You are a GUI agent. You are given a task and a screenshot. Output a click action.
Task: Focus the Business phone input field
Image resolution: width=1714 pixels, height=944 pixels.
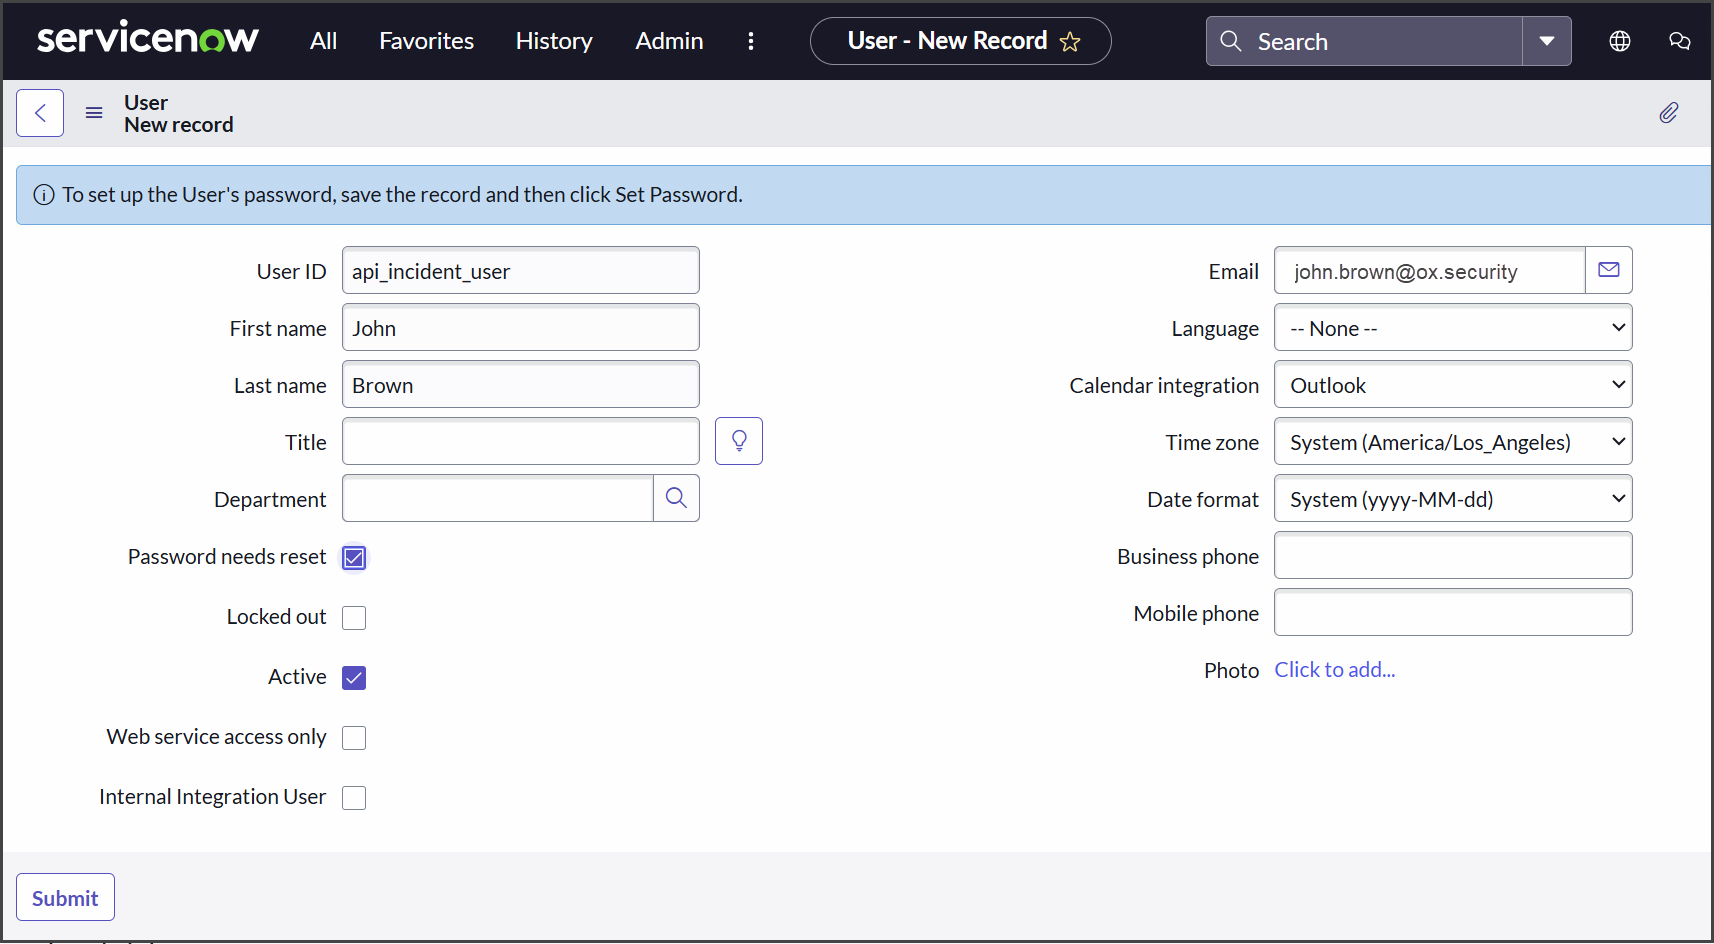(1452, 556)
